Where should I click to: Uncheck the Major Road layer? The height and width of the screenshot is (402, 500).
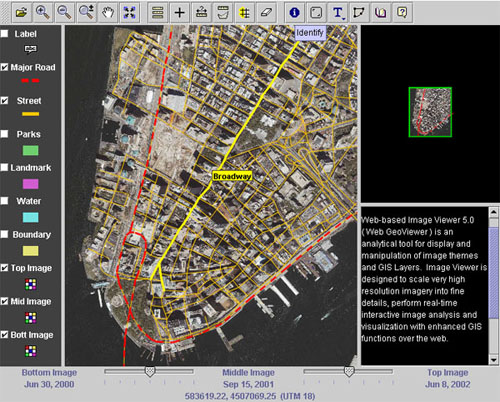click(4, 67)
